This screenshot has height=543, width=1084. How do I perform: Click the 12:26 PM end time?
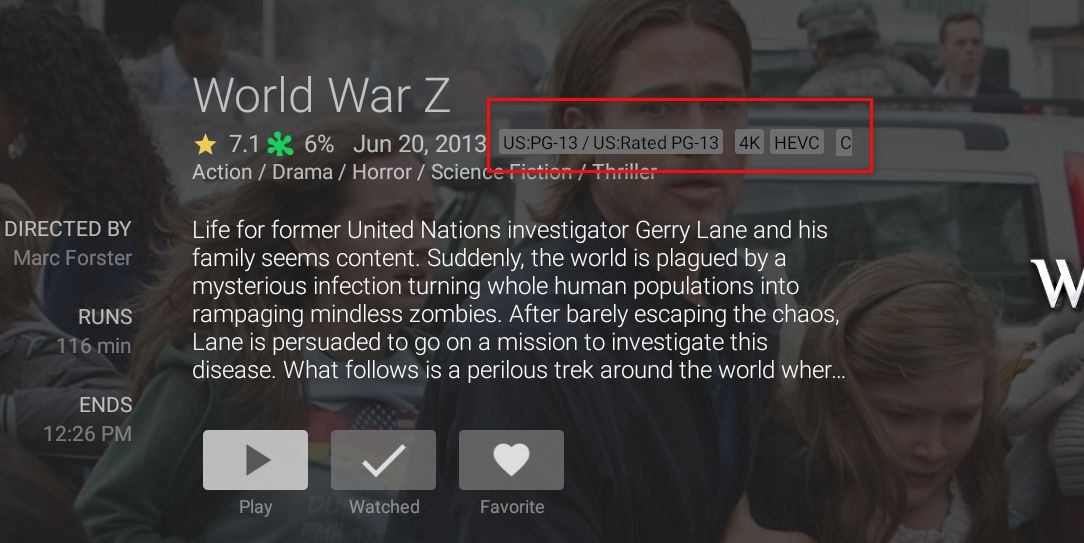click(x=87, y=434)
